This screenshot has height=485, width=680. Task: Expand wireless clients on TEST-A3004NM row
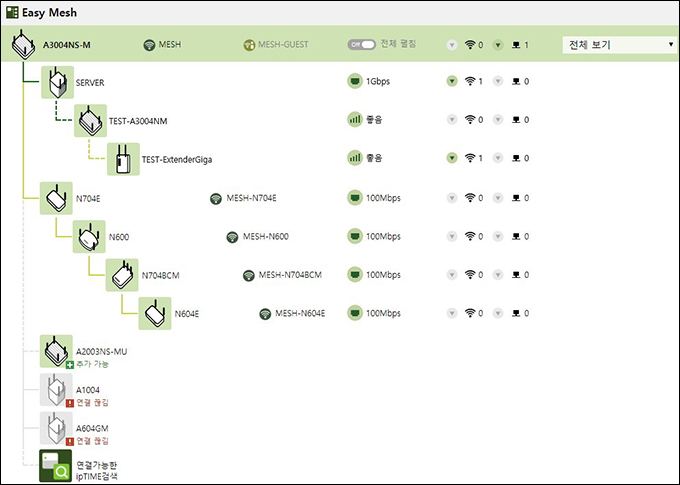coord(452,119)
